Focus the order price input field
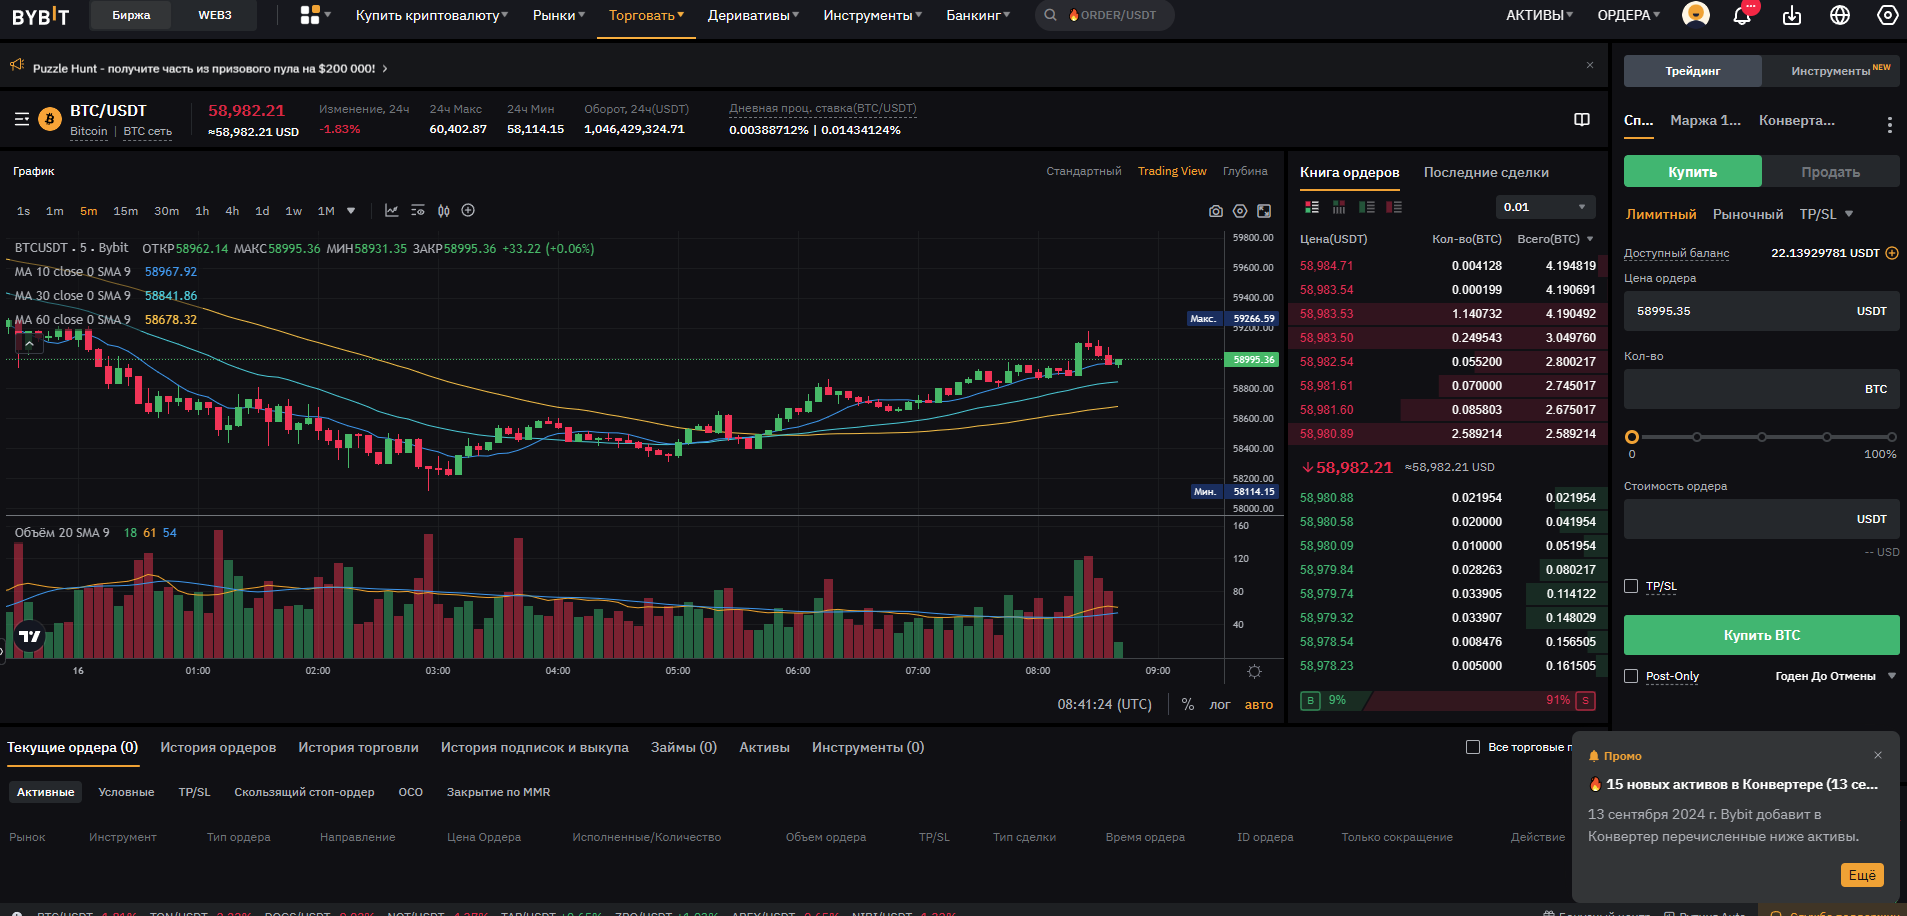The image size is (1907, 916). [1761, 311]
